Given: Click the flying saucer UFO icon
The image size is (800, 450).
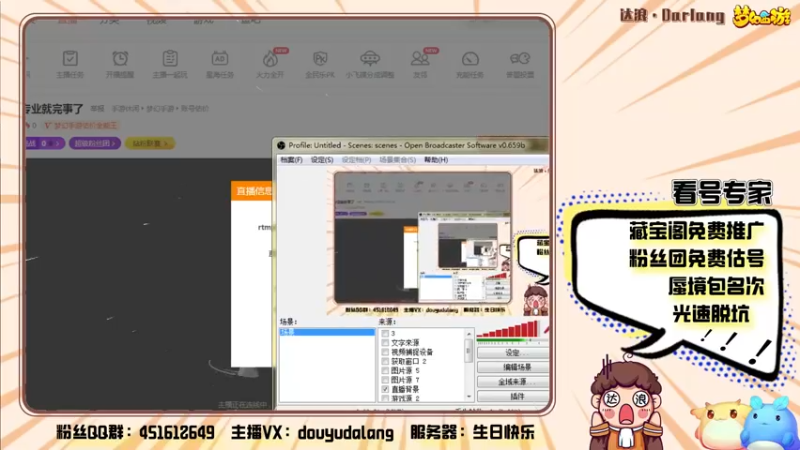Looking at the screenshot, I should pyautogui.click(x=370, y=58).
